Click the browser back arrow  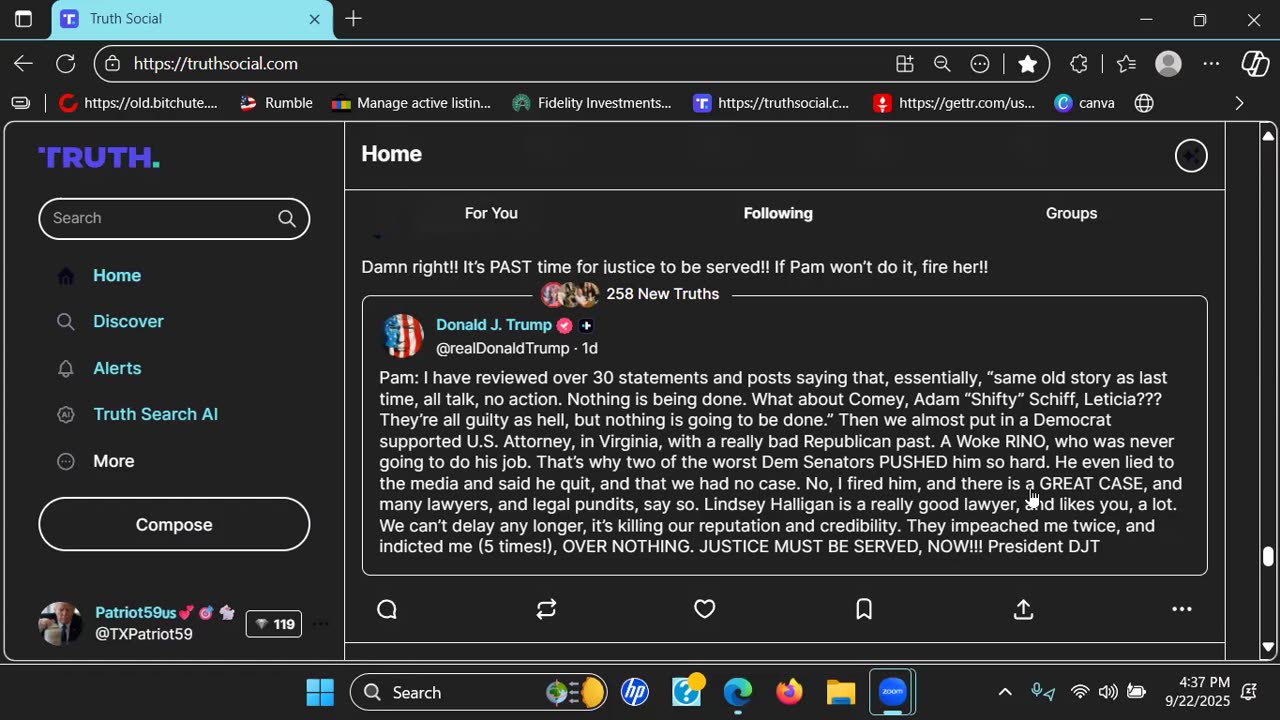(x=23, y=63)
